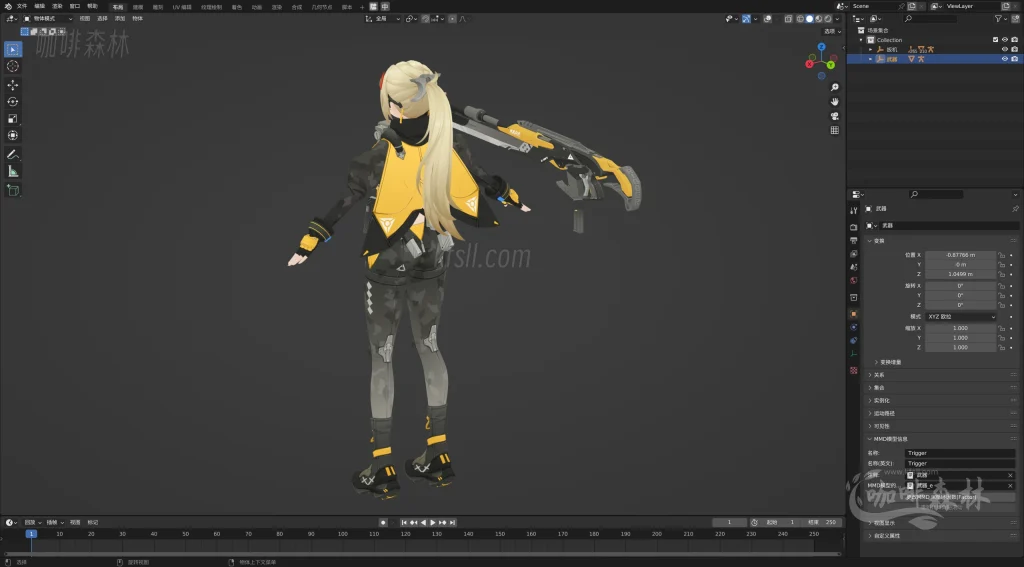Hide the Collection with its eye icon
The image size is (1024, 567).
point(1005,40)
